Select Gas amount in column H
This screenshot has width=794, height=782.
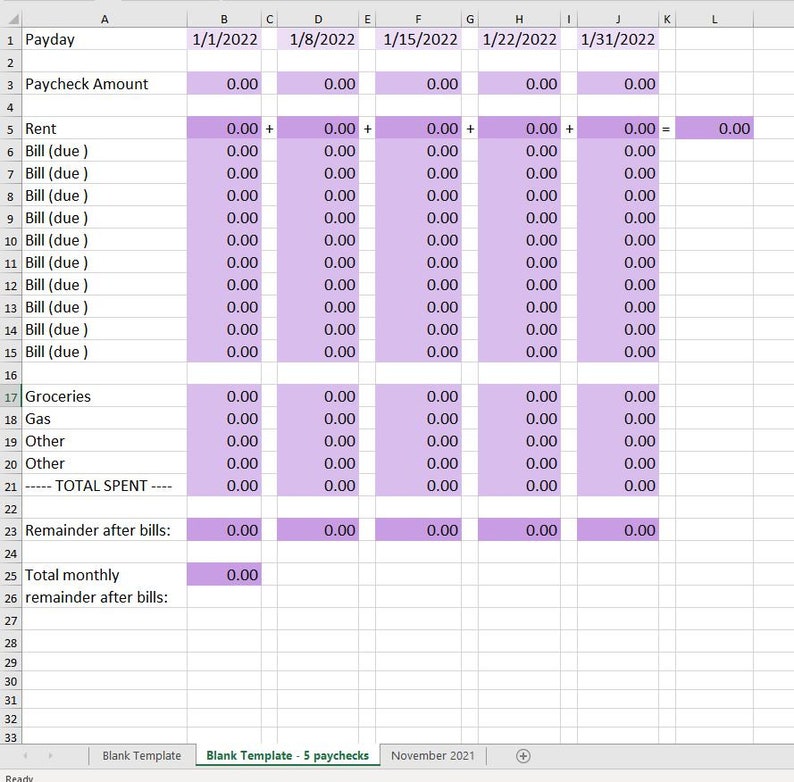pos(519,418)
